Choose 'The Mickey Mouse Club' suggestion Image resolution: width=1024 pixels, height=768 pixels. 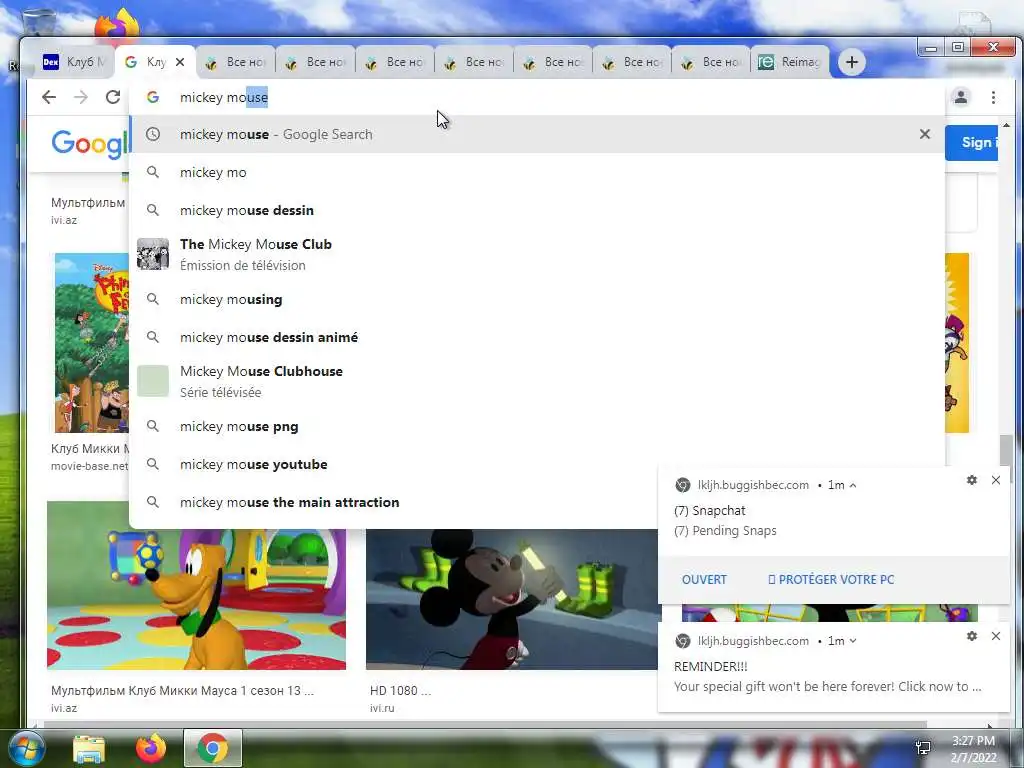[537, 254]
